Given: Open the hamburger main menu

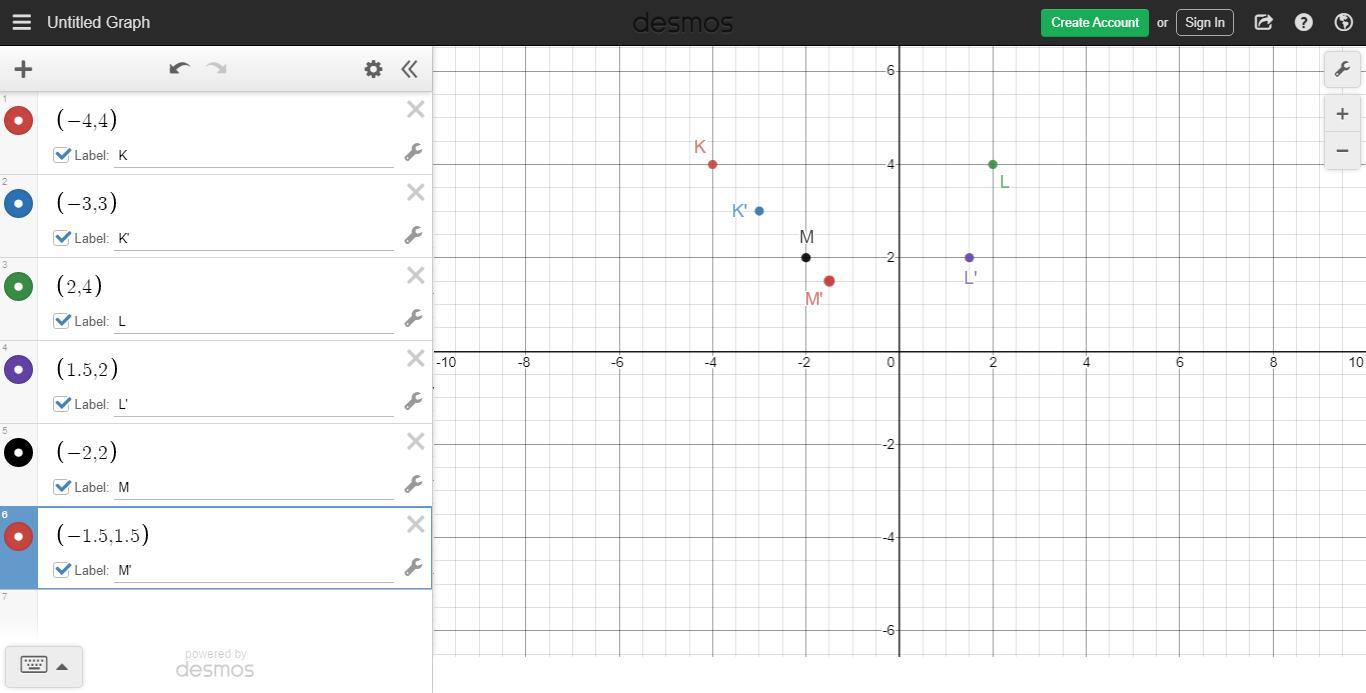Looking at the screenshot, I should [x=21, y=22].
